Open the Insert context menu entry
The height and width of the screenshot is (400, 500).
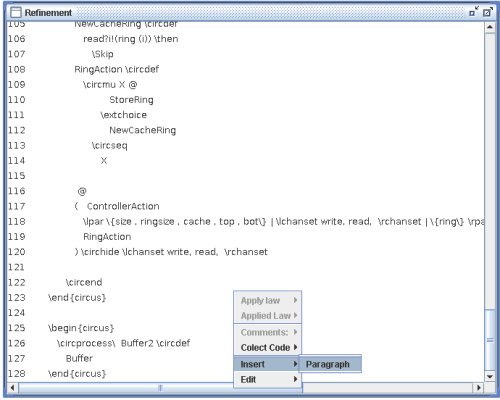pyautogui.click(x=268, y=364)
